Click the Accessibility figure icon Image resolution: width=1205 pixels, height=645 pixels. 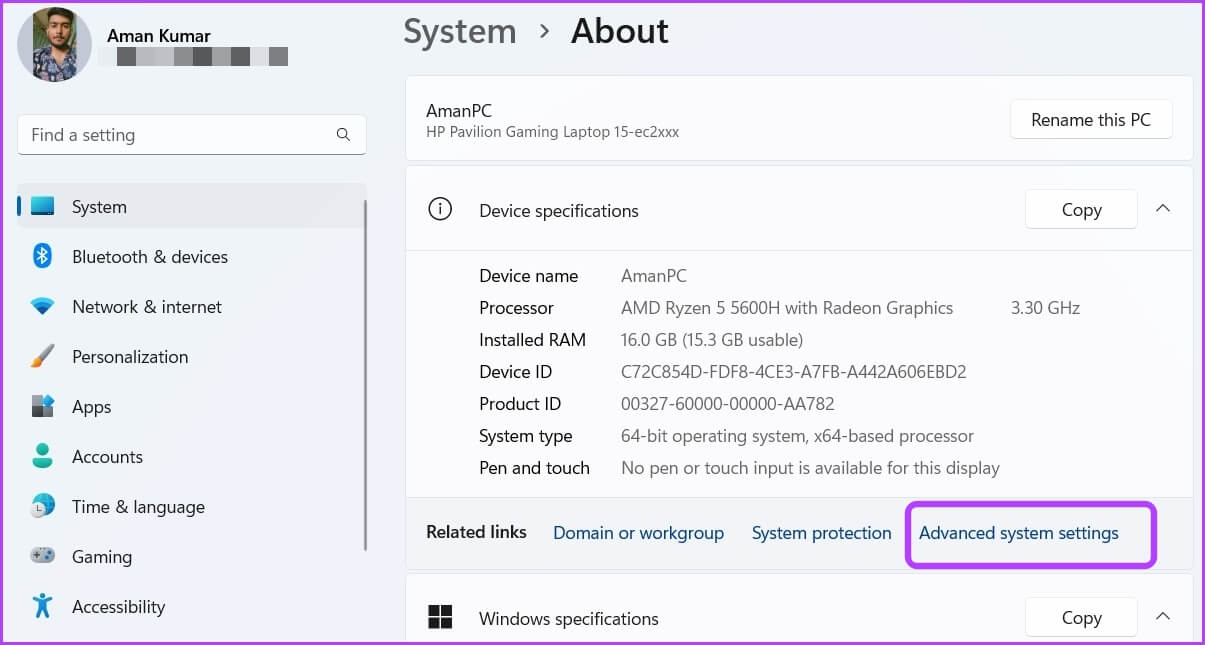[x=42, y=607]
